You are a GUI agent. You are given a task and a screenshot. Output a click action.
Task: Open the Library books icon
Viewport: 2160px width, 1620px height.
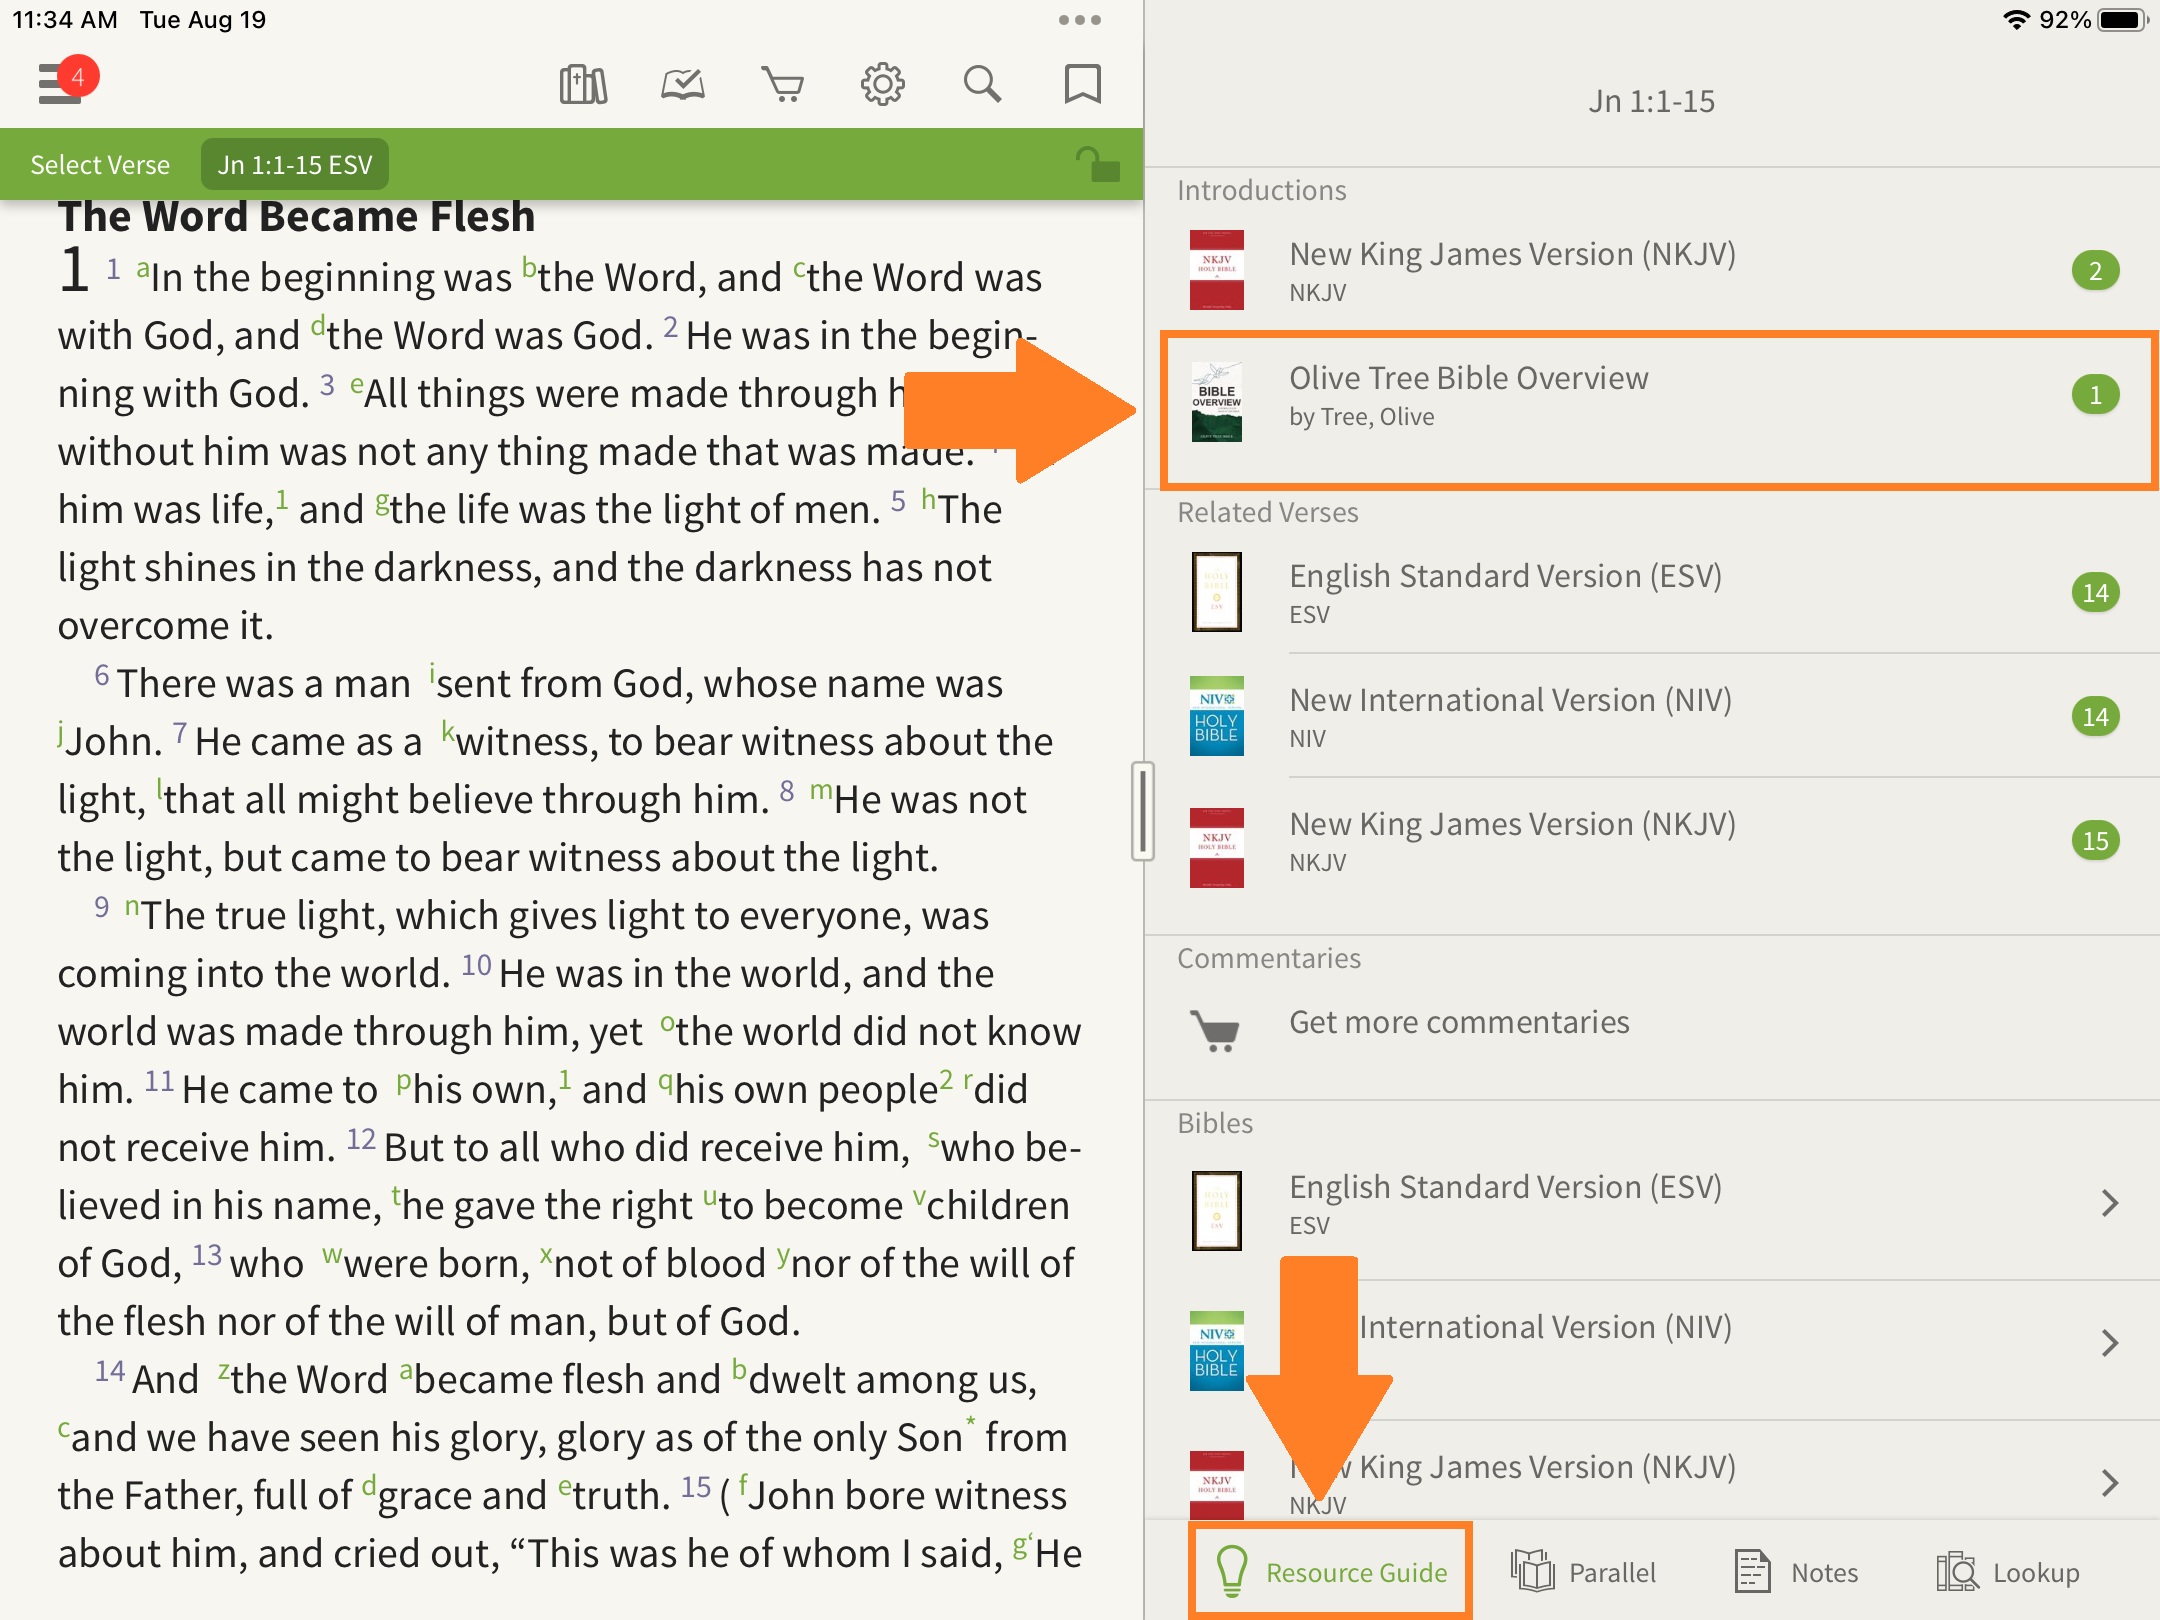pyautogui.click(x=583, y=85)
